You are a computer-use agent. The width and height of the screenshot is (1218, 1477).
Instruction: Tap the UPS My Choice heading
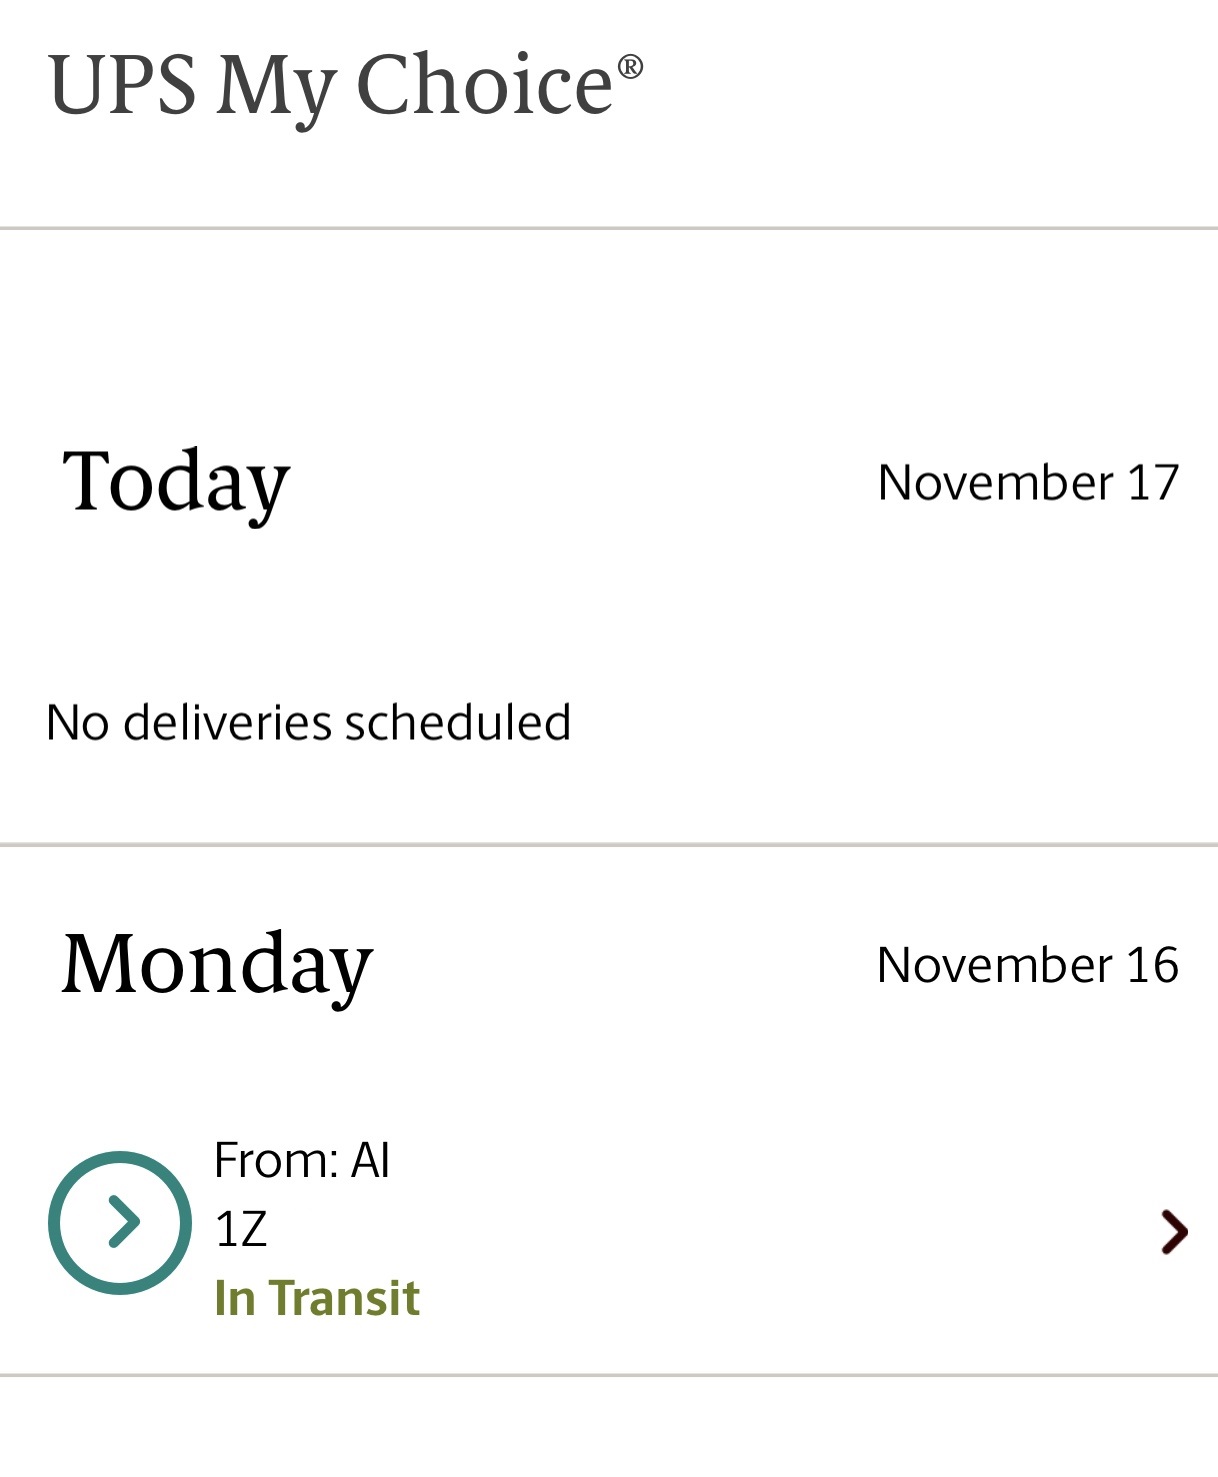click(x=345, y=86)
